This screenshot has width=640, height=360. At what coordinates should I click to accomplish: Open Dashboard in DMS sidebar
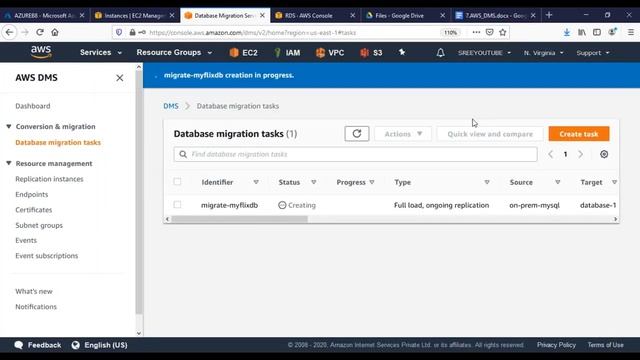pos(33,106)
